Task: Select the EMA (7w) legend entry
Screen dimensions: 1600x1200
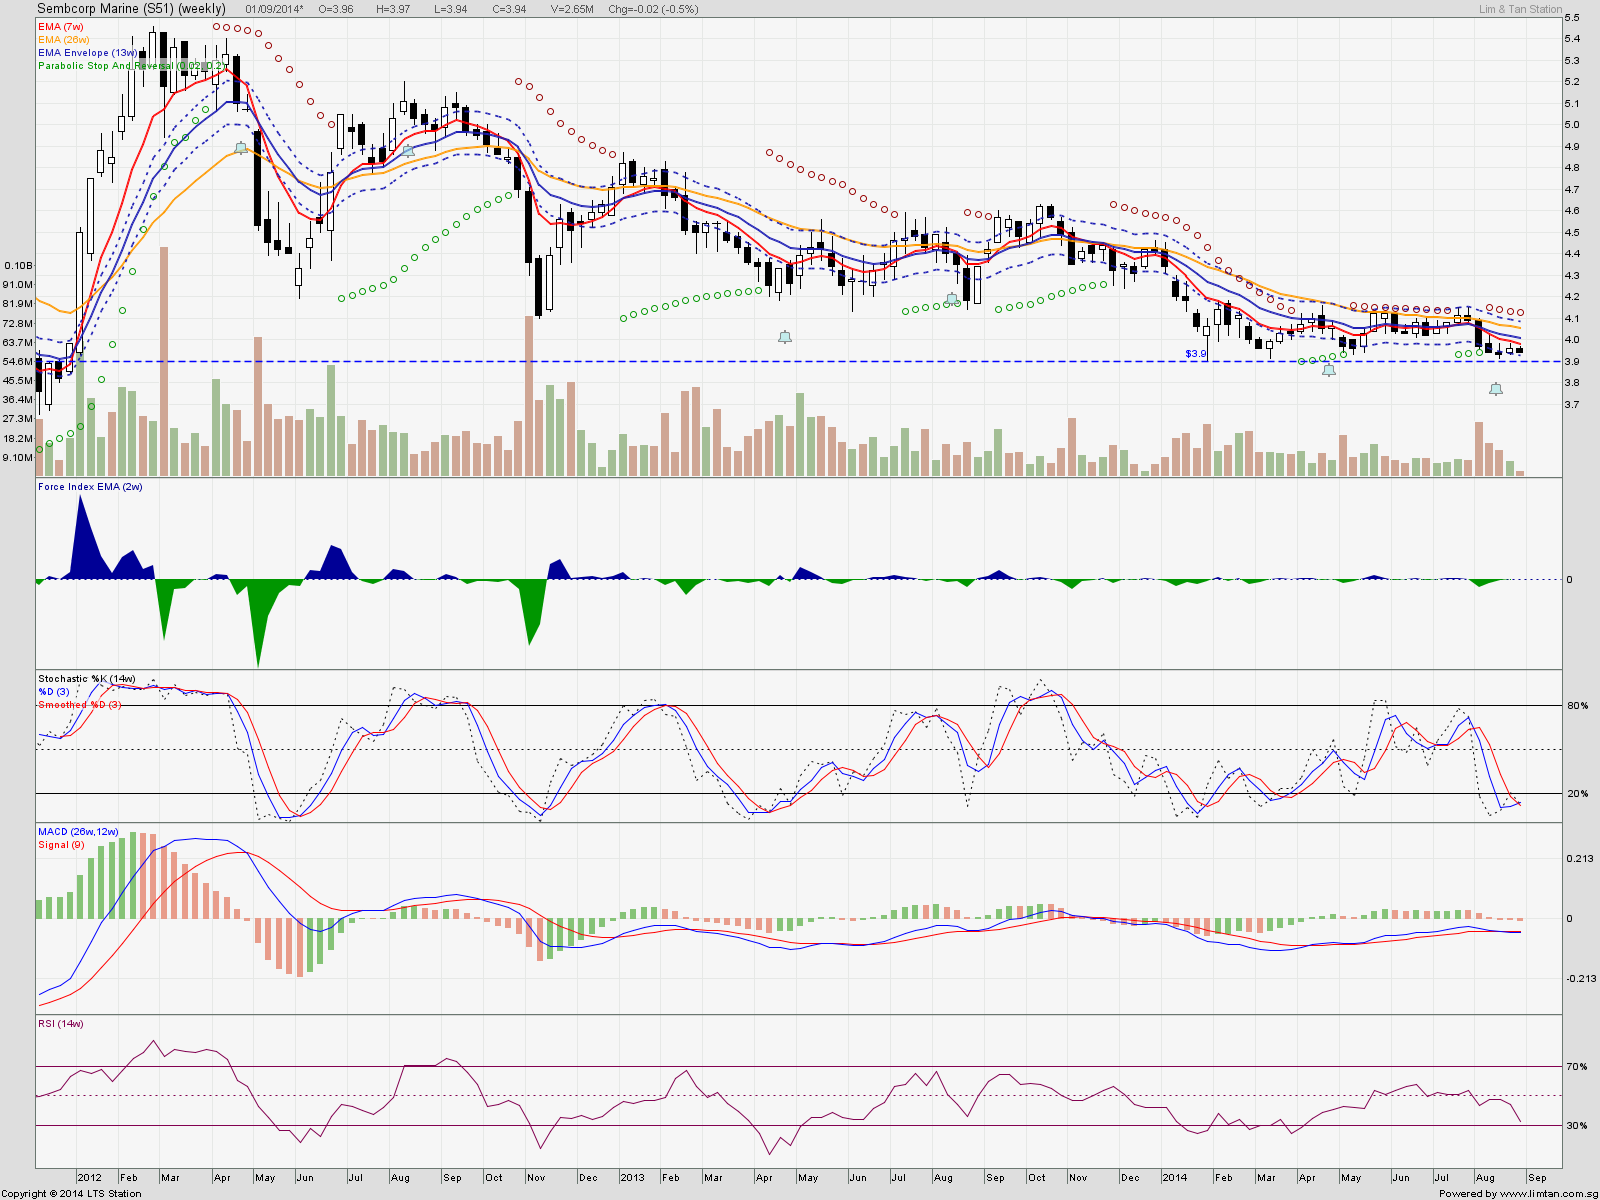Action: coord(62,27)
